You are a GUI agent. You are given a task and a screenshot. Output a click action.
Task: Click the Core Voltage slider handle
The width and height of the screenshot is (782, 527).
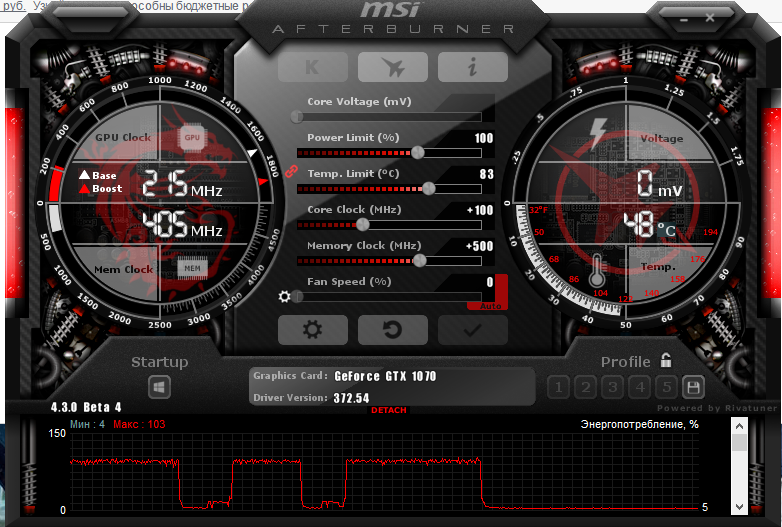tap(297, 117)
